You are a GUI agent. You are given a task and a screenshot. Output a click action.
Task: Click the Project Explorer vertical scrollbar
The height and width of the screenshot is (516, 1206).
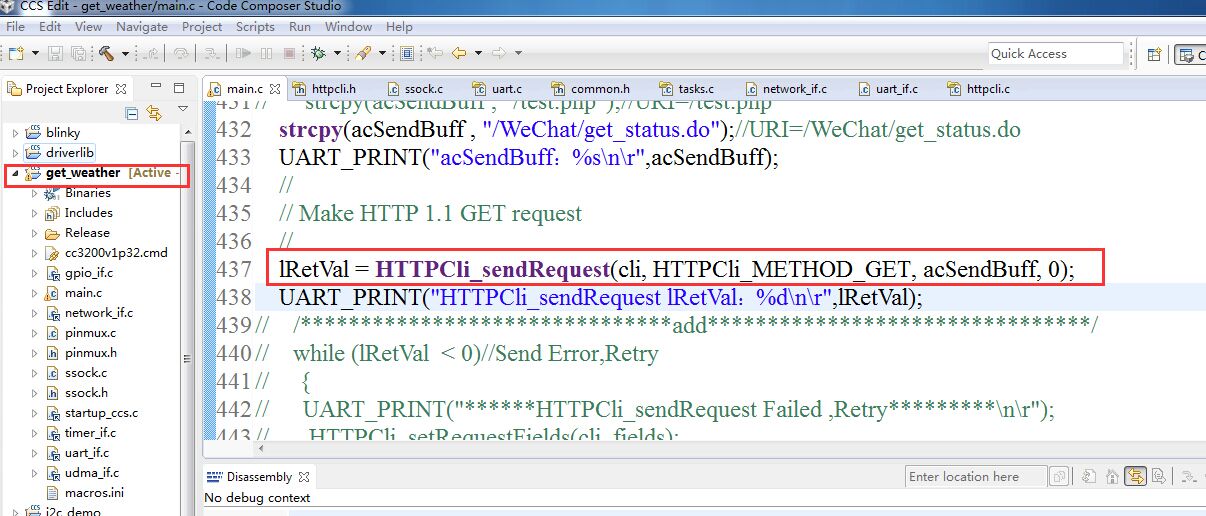pos(187,320)
